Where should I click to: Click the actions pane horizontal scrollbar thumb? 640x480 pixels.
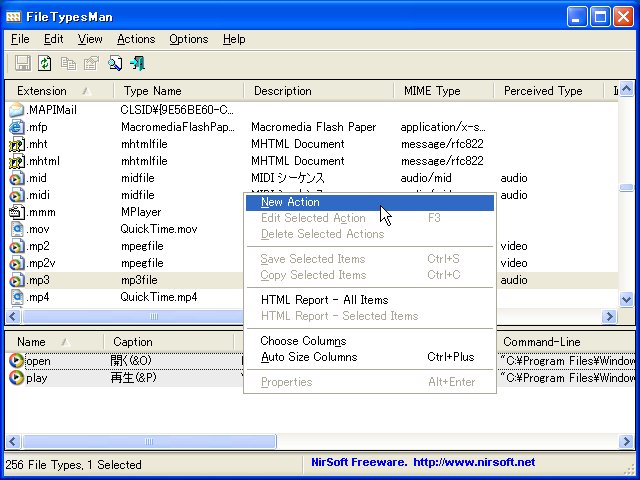[x=149, y=441]
